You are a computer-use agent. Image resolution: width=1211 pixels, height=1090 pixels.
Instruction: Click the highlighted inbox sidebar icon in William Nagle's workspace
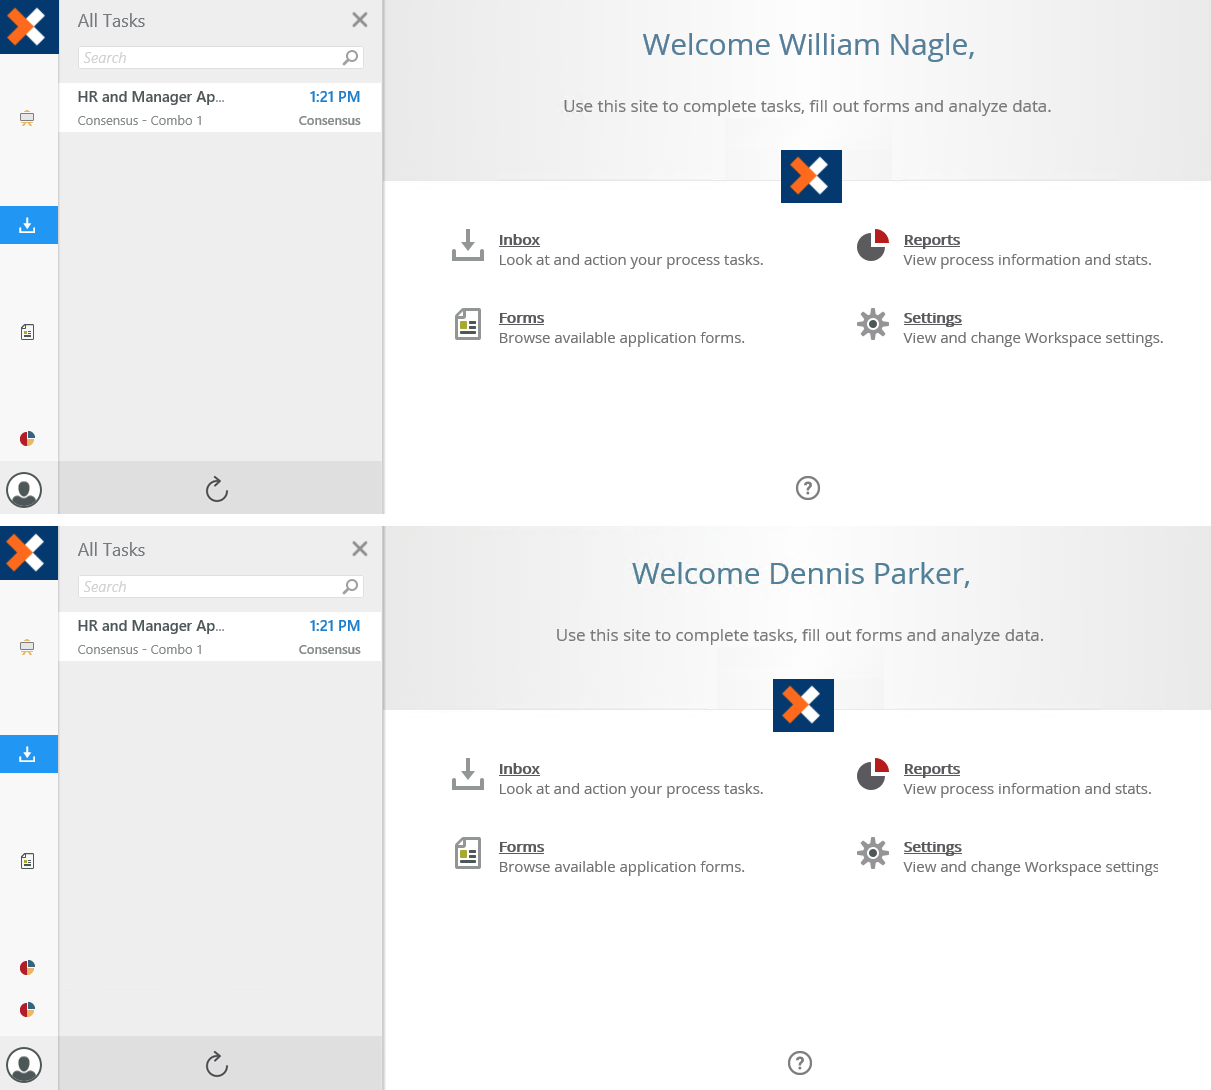tap(28, 225)
